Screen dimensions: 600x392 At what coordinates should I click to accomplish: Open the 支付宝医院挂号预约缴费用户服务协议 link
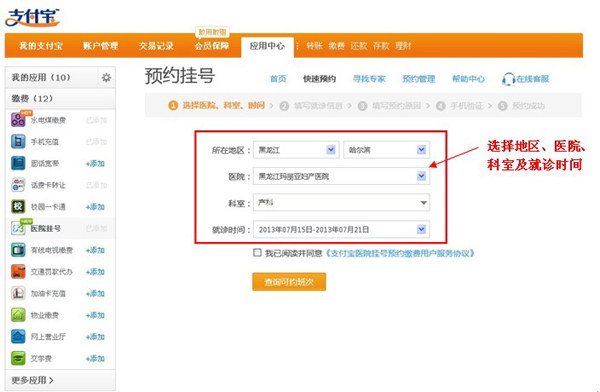click(x=400, y=253)
